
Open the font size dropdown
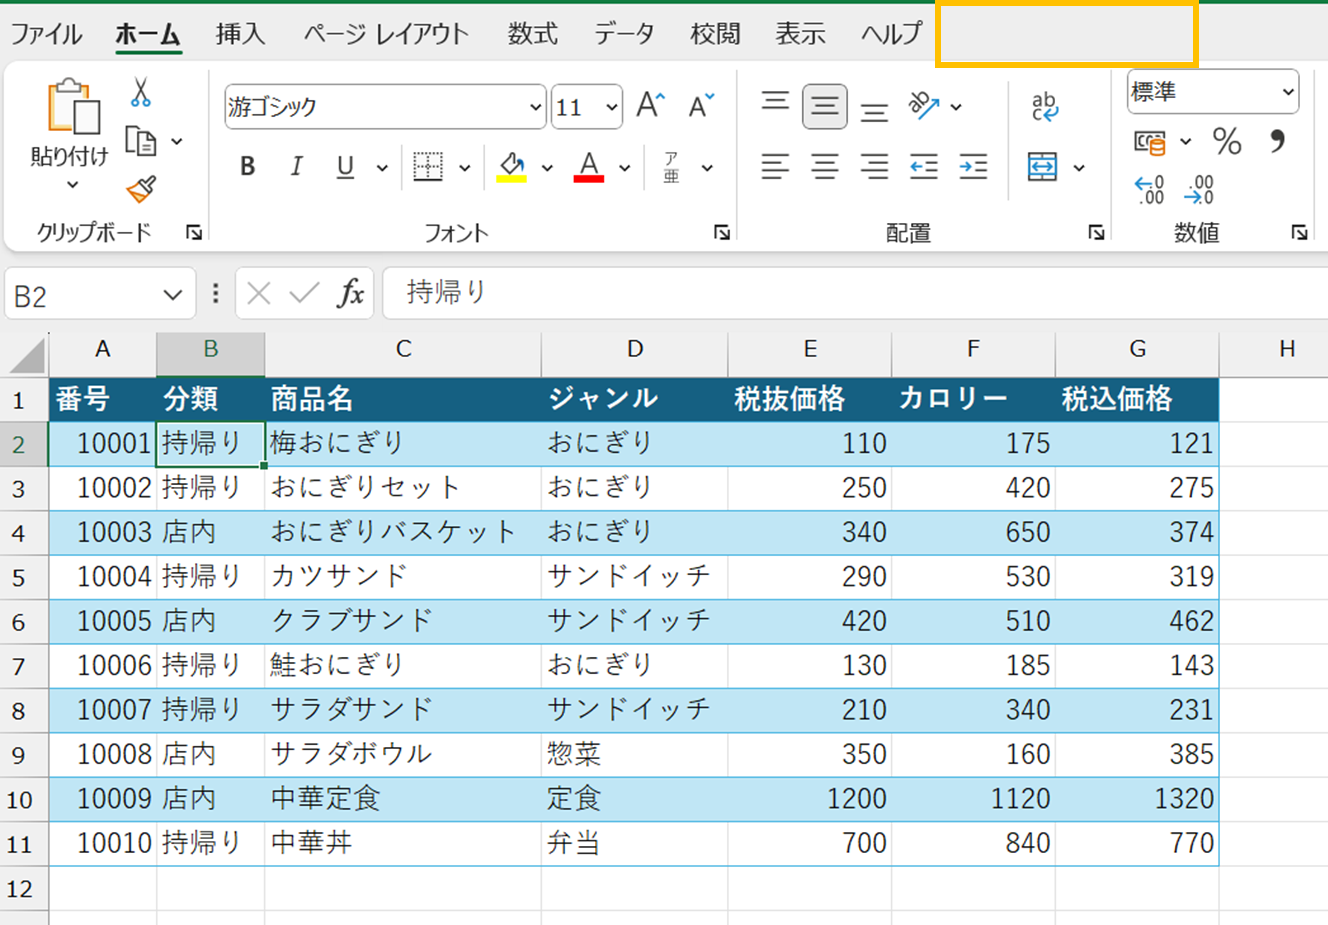612,107
